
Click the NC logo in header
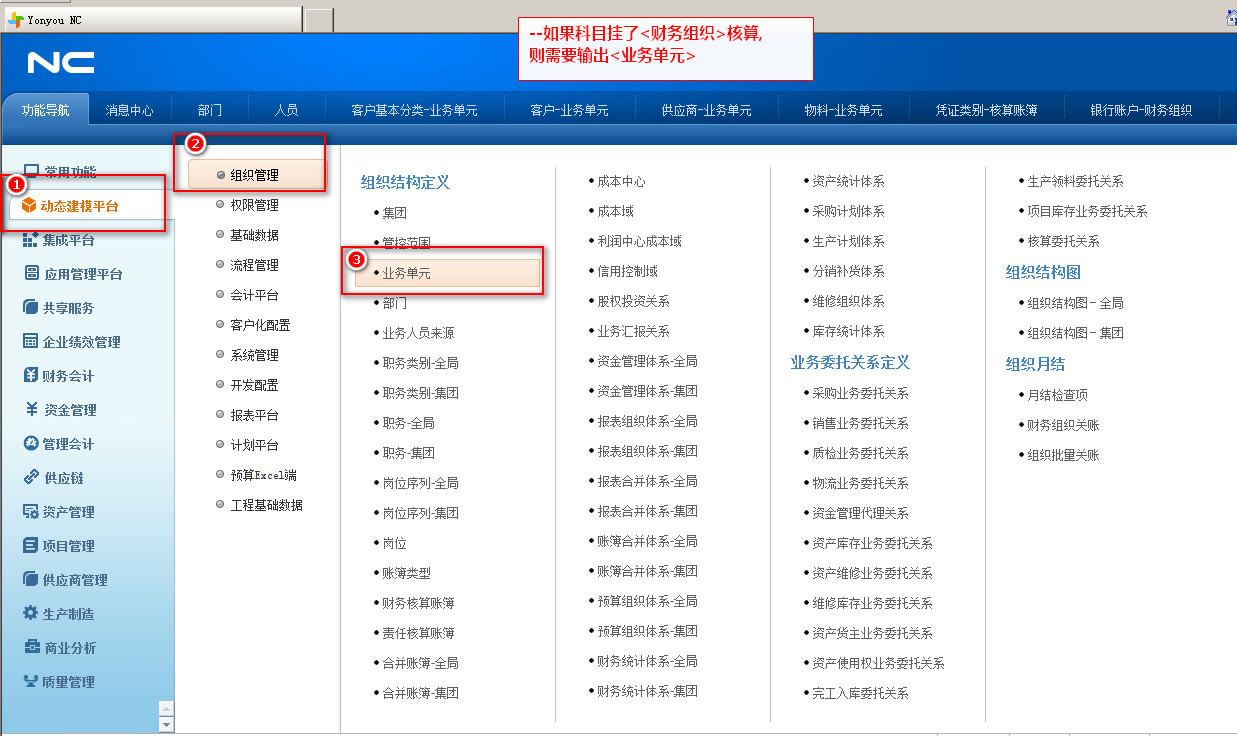(x=61, y=64)
